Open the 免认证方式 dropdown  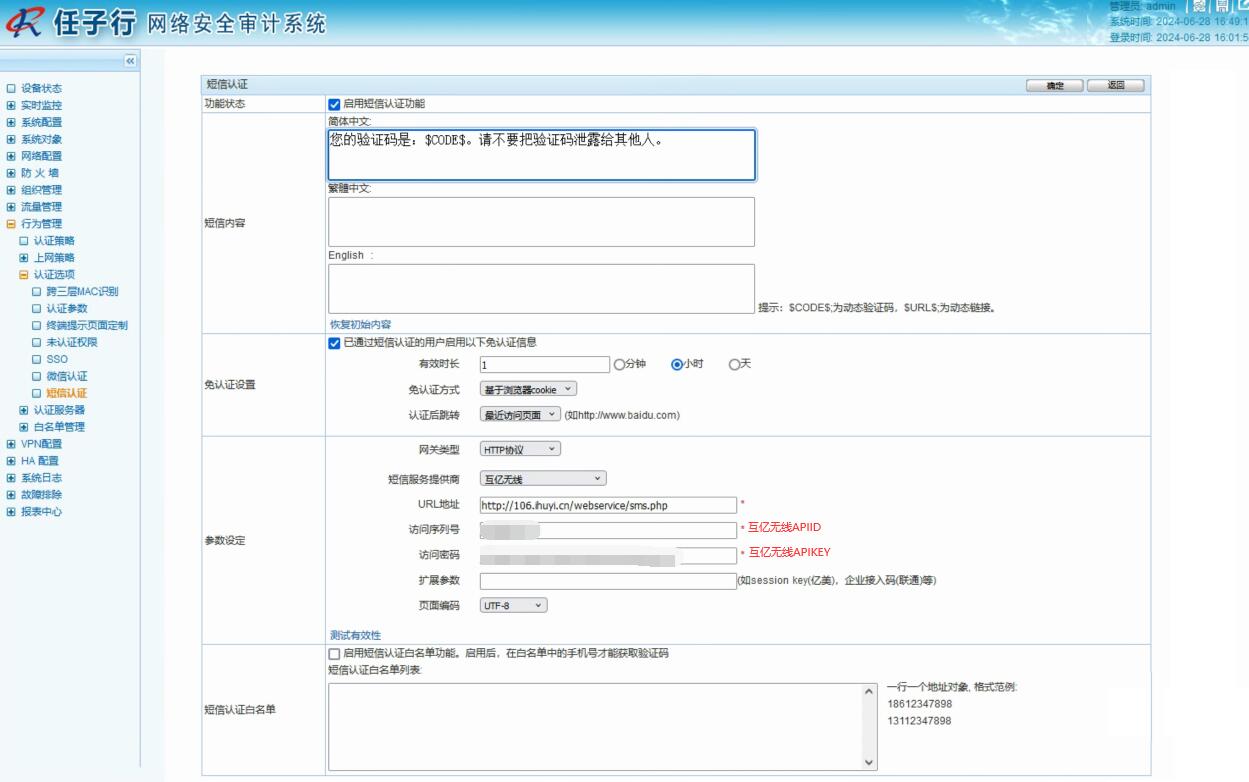(528, 390)
